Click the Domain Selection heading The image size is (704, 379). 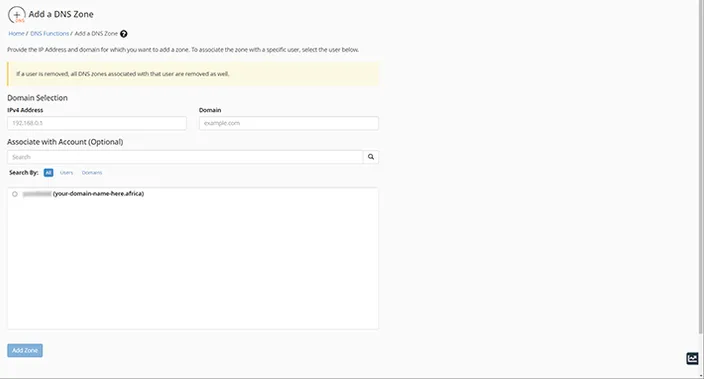coord(37,98)
